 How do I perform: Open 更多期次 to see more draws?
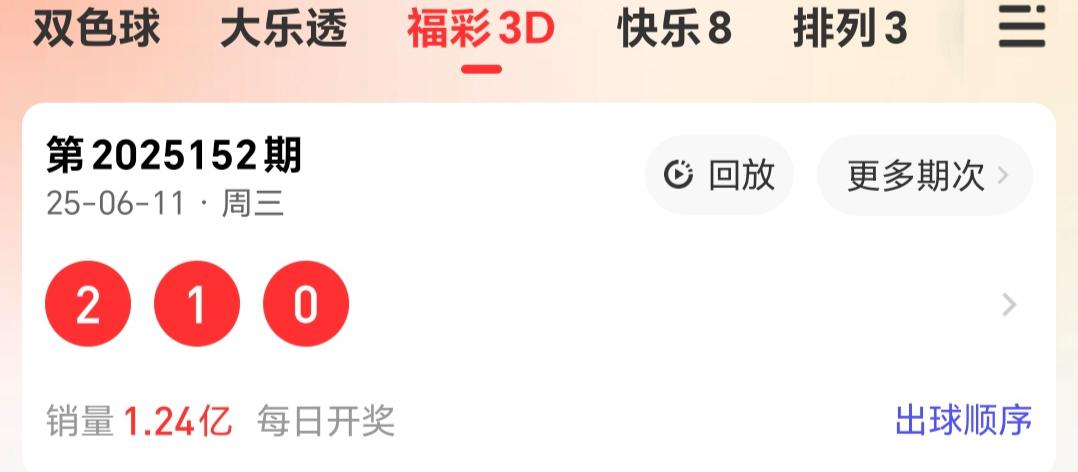tap(925, 175)
